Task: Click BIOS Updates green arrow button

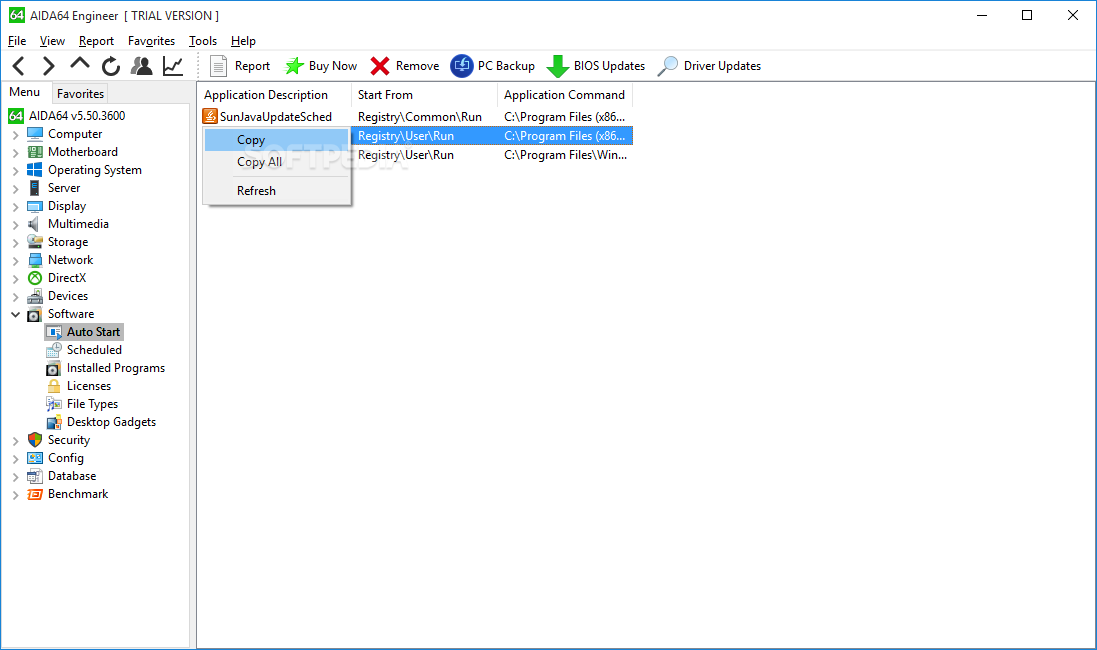Action: click(595, 66)
